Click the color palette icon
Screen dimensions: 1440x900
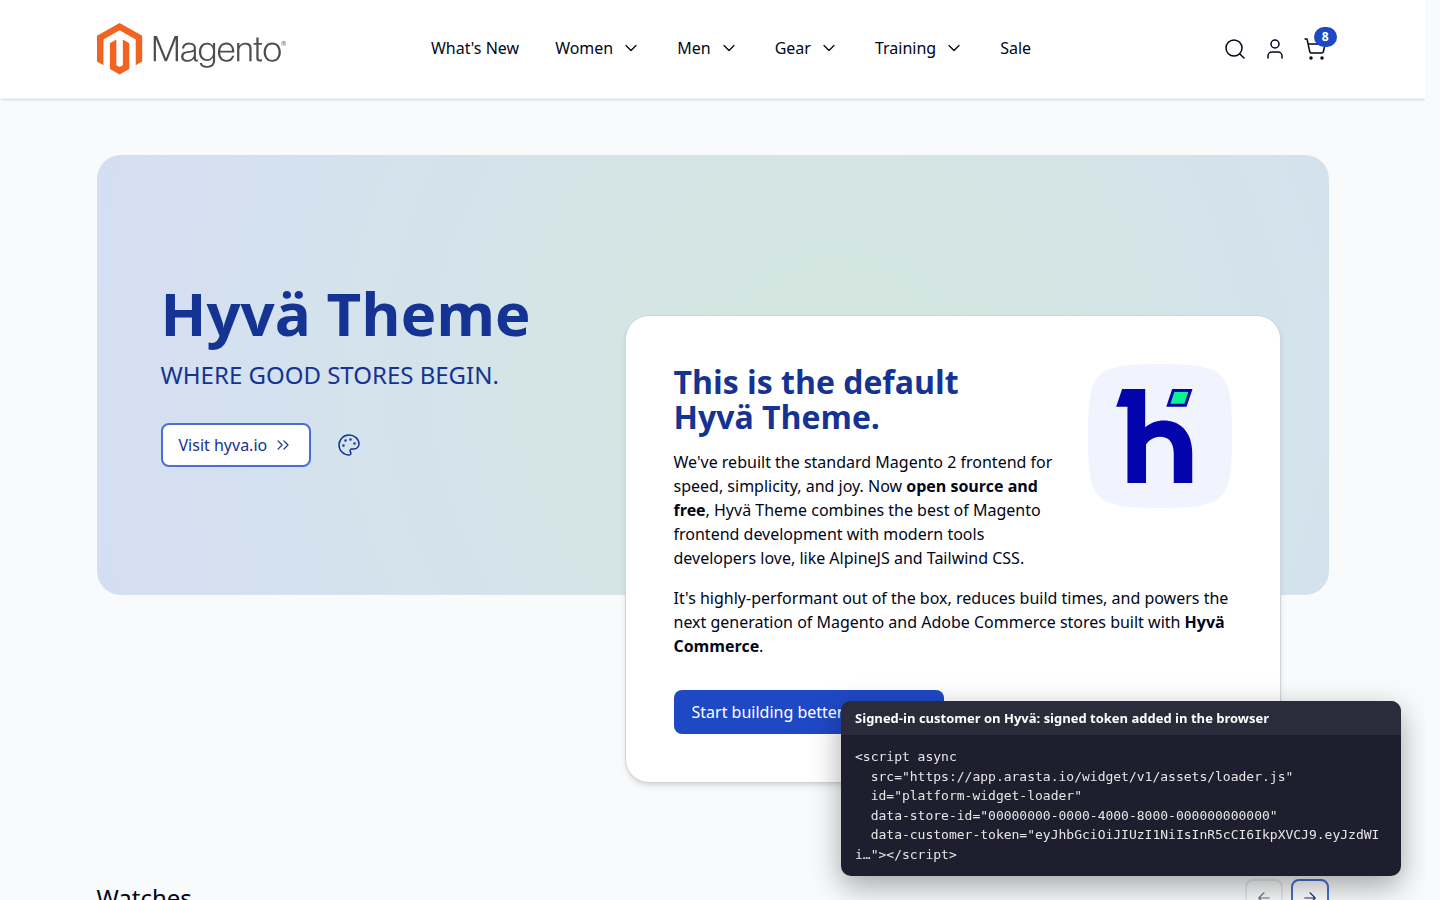[x=349, y=445]
